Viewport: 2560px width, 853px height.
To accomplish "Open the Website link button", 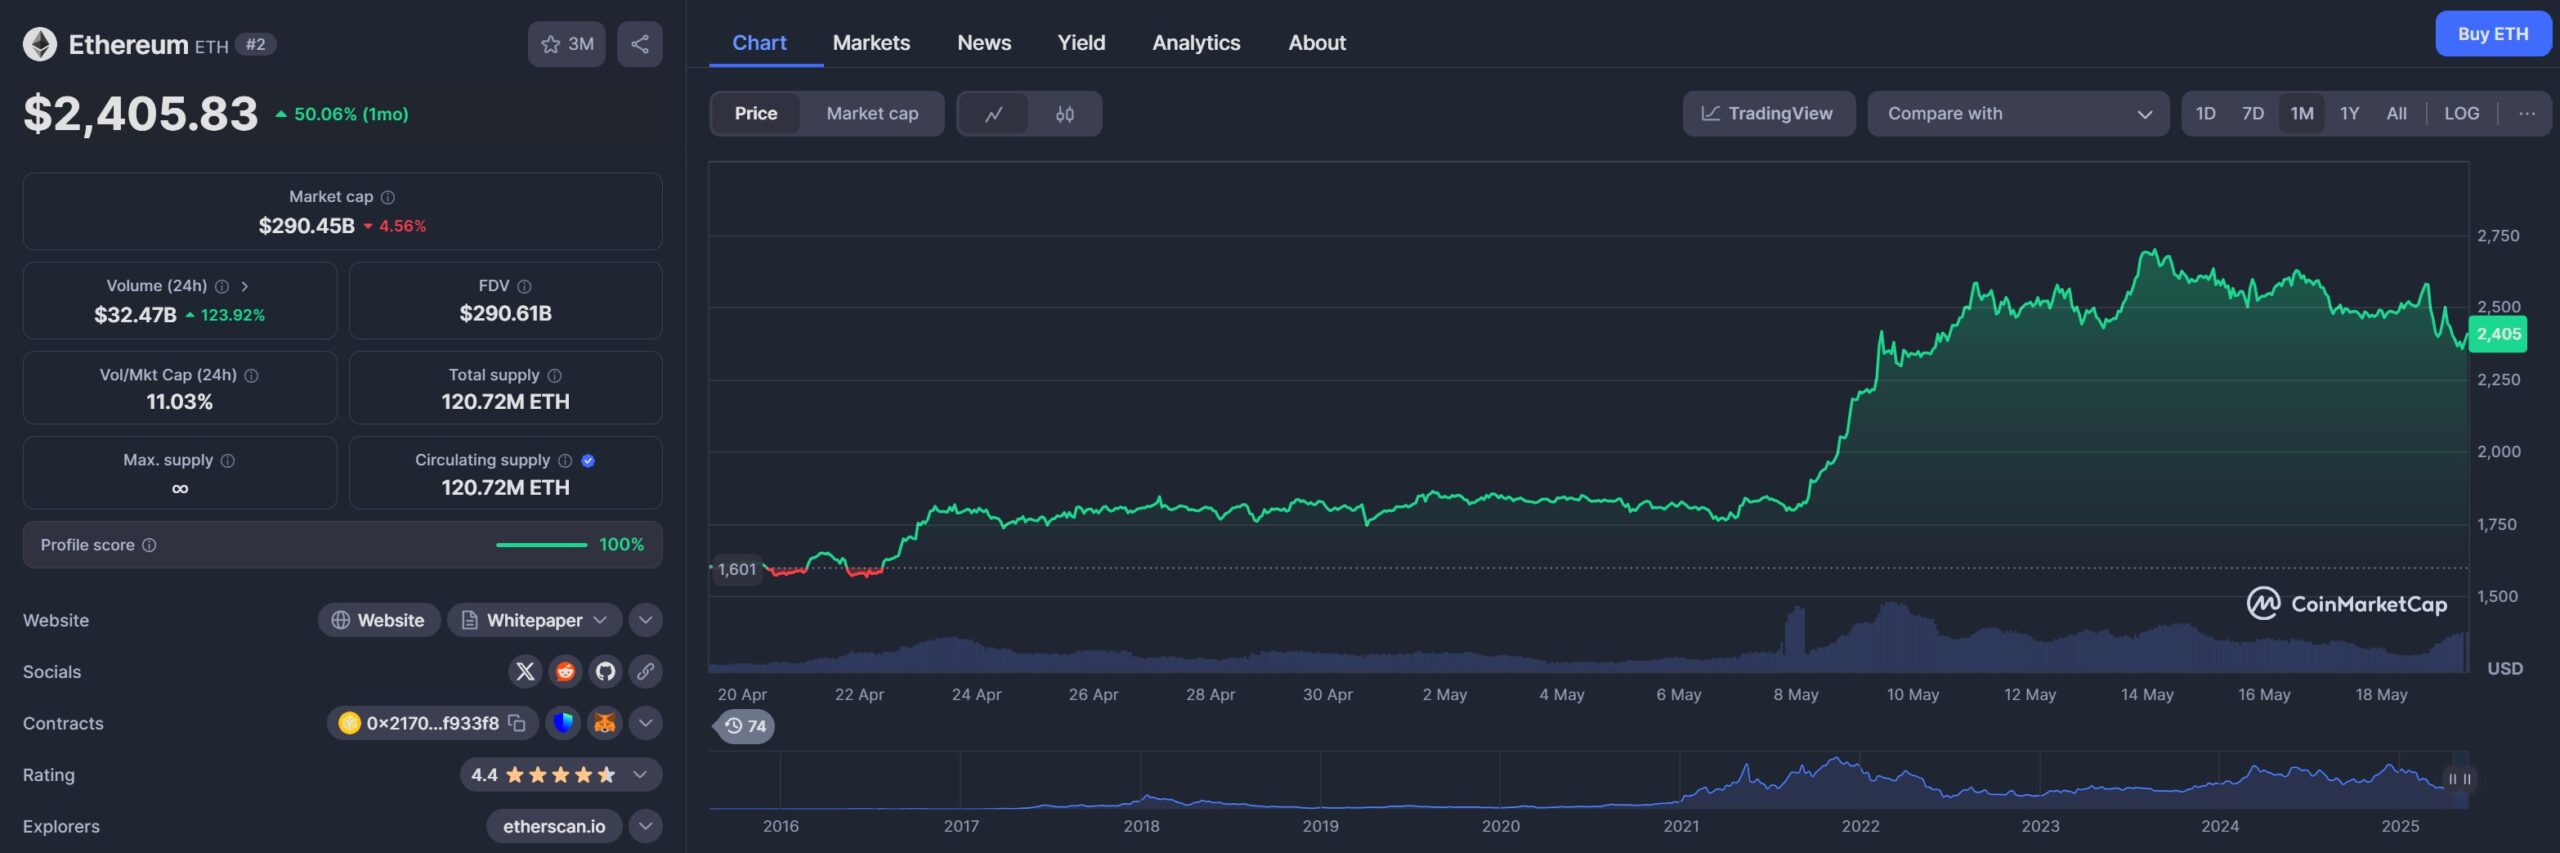I will tap(379, 620).
